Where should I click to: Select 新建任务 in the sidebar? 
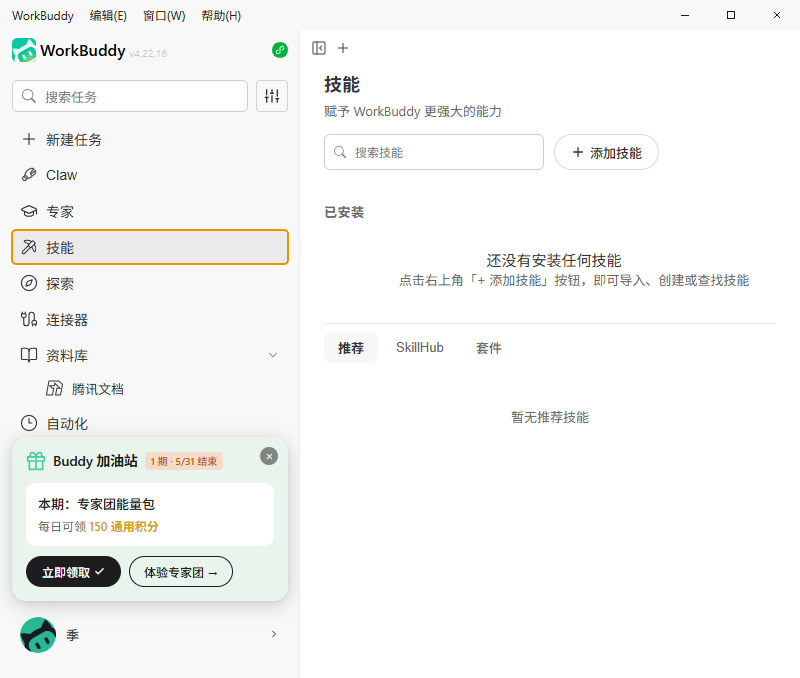(150, 139)
